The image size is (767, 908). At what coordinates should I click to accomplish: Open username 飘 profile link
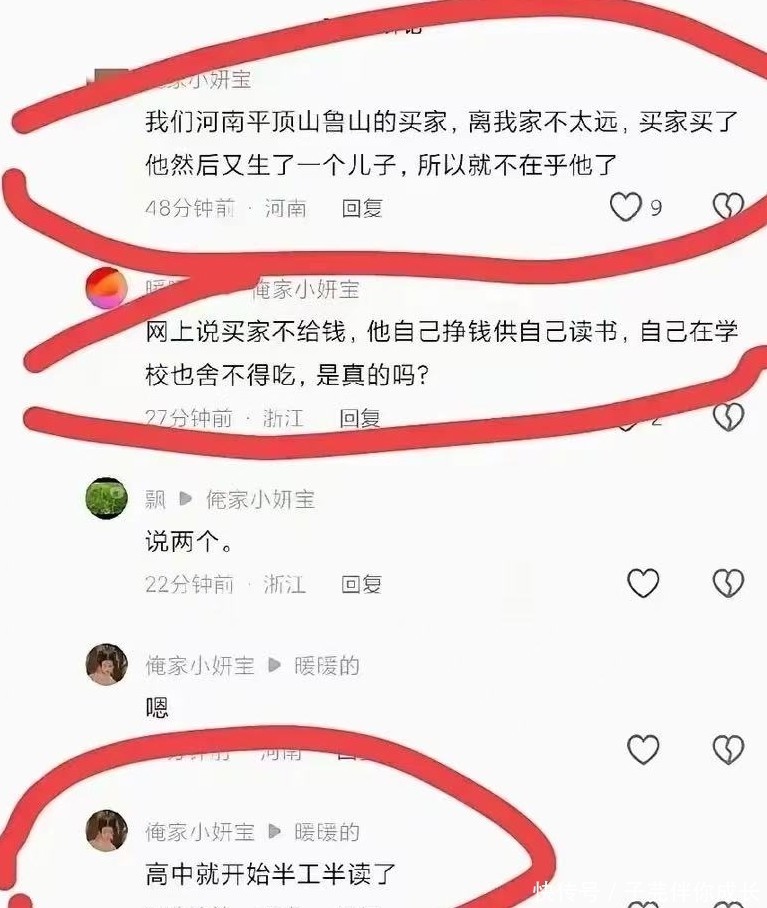(x=155, y=499)
